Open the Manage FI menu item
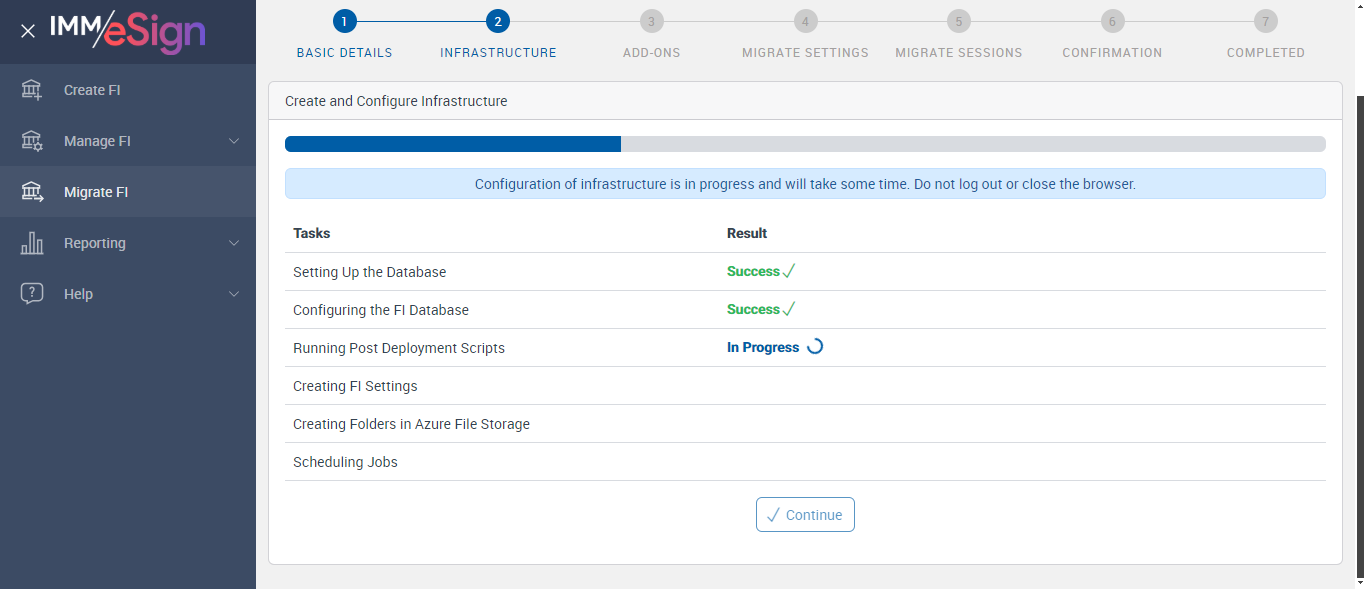The image size is (1366, 589). pyautogui.click(x=128, y=141)
